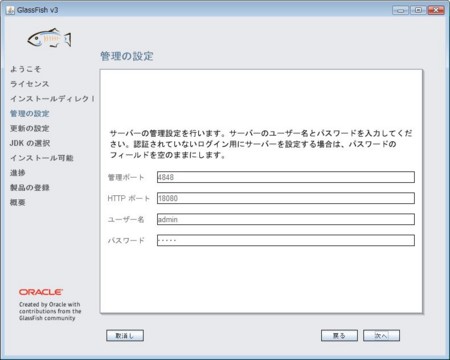Viewport: 450px width, 360px height.
Task: Select the JDK の選択 step
Action: [30, 143]
